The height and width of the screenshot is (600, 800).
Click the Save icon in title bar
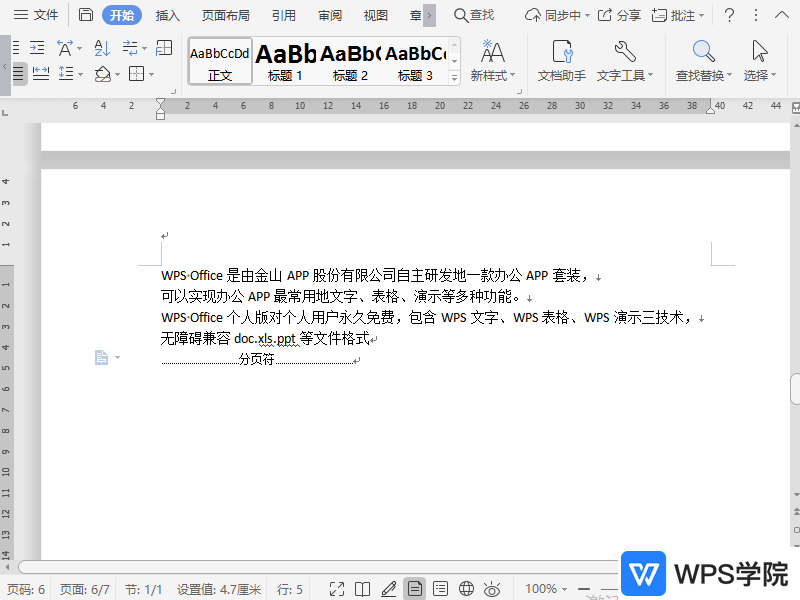pos(86,15)
